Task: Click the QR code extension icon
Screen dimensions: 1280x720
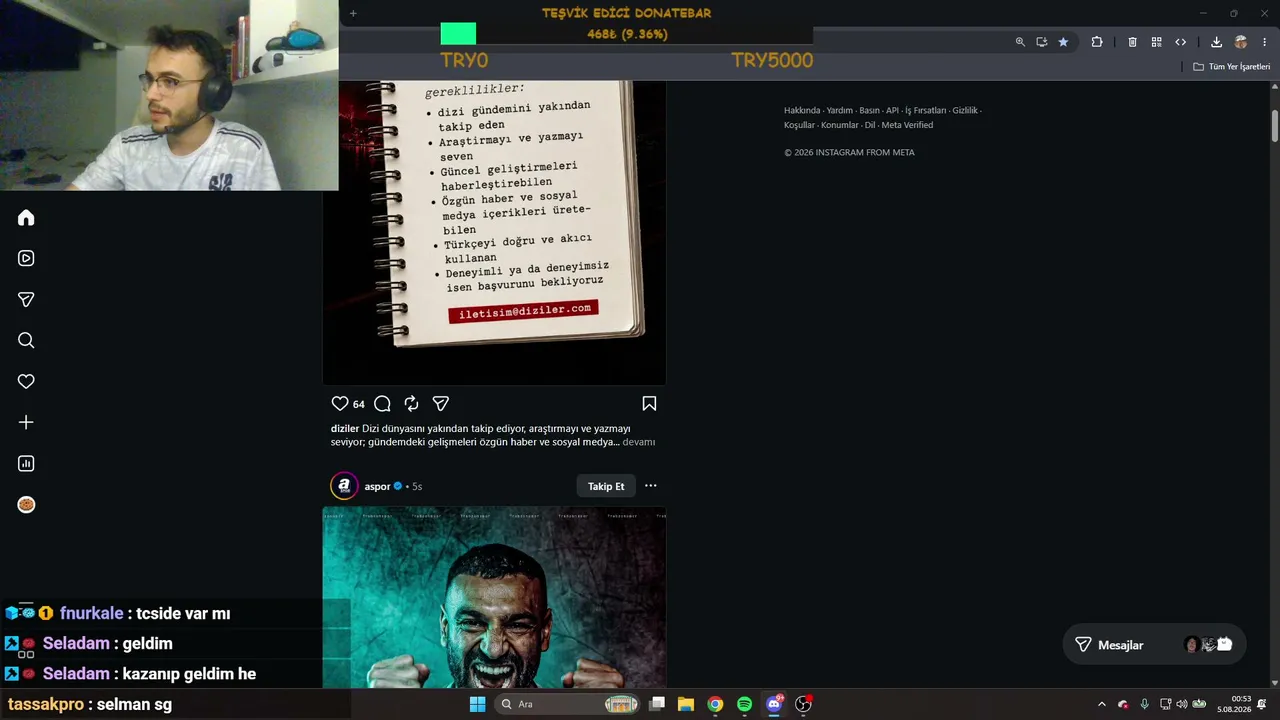Action: click(1156, 42)
